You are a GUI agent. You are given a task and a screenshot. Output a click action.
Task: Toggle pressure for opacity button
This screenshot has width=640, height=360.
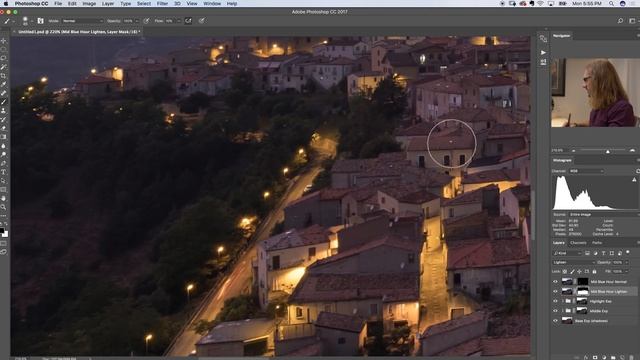click(147, 20)
